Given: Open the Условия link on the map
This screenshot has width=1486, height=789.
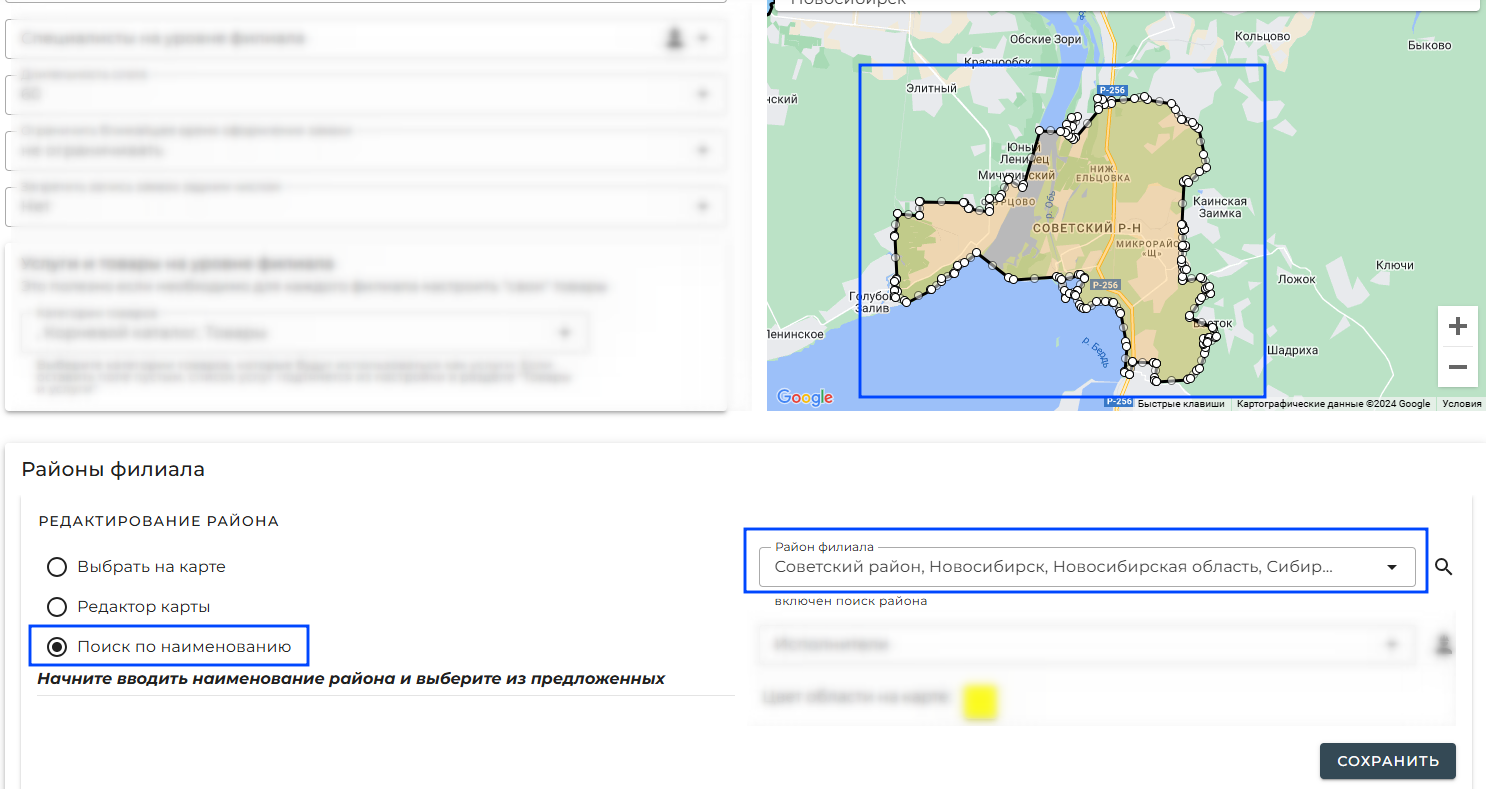Looking at the screenshot, I should [1462, 404].
